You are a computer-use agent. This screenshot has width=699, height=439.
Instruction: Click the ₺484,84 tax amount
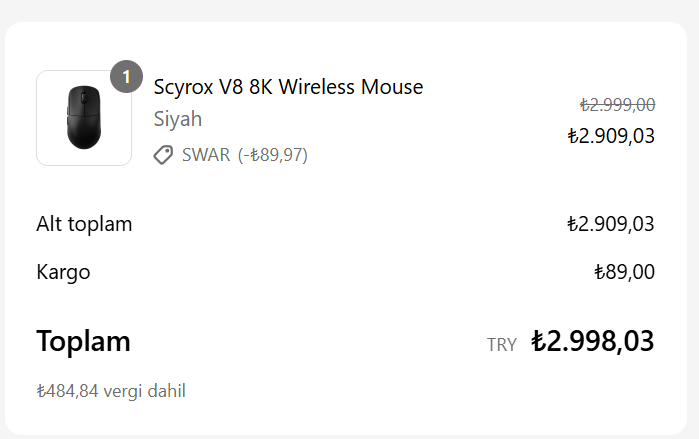click(66, 391)
